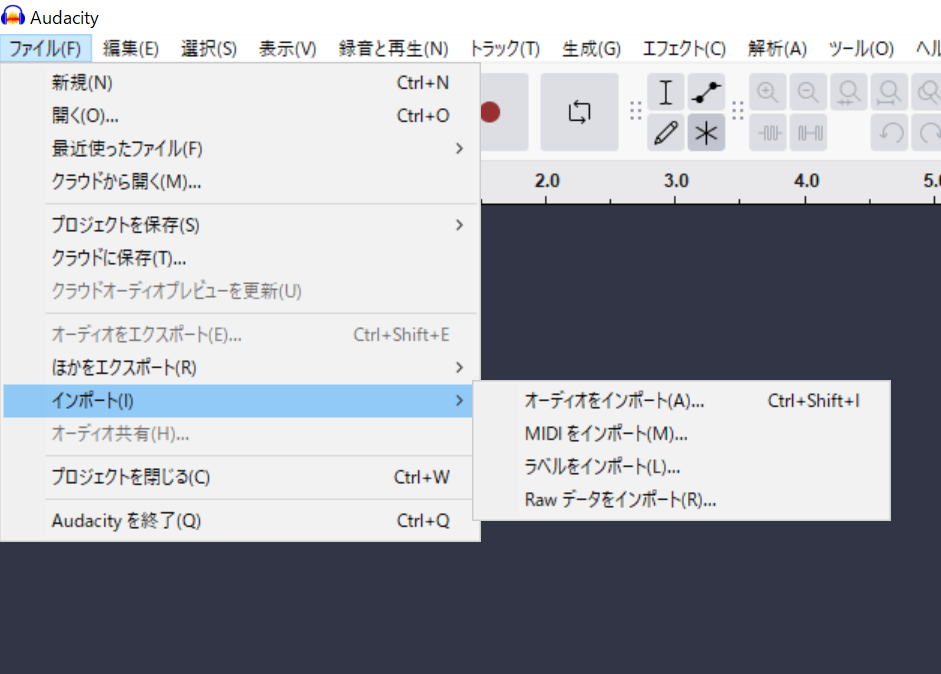Viewport: 941px width, 674px height.
Task: Choose ラベルをインポート(L)... submenu item
Action: pyautogui.click(x=682, y=466)
